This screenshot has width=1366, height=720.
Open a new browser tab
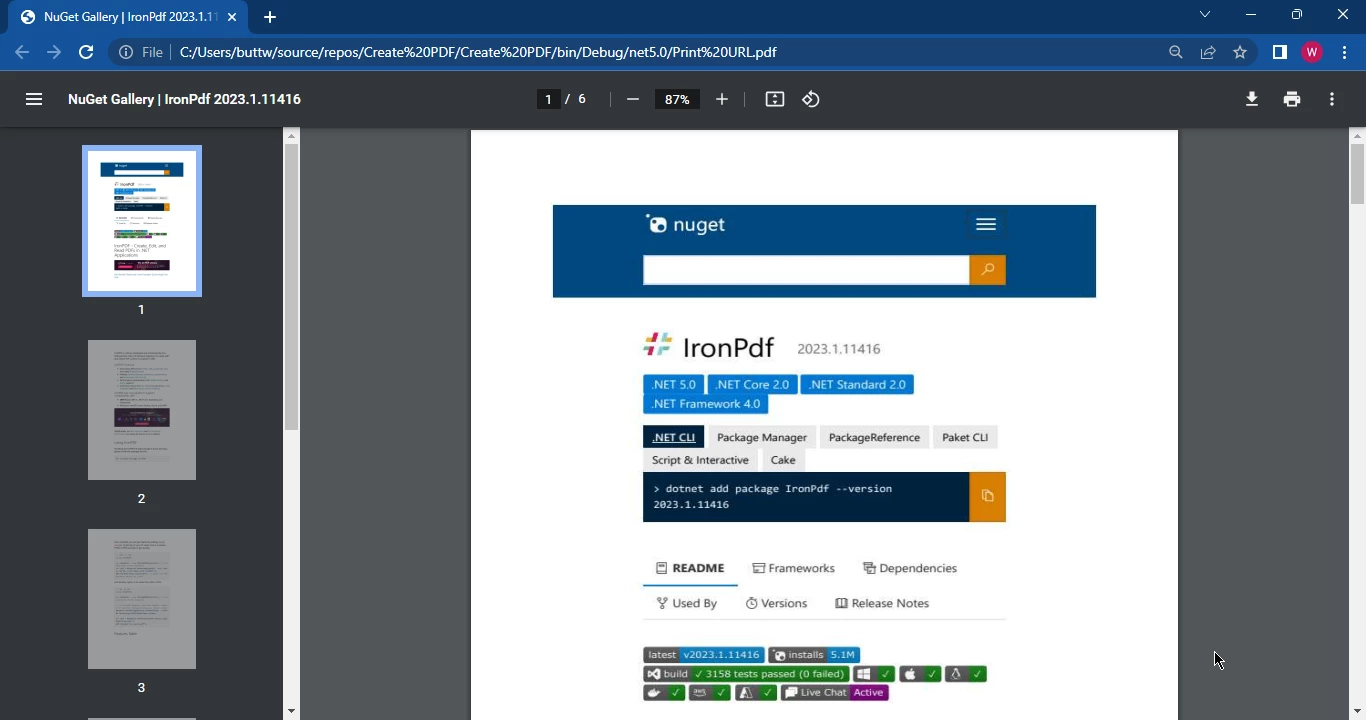(x=270, y=17)
